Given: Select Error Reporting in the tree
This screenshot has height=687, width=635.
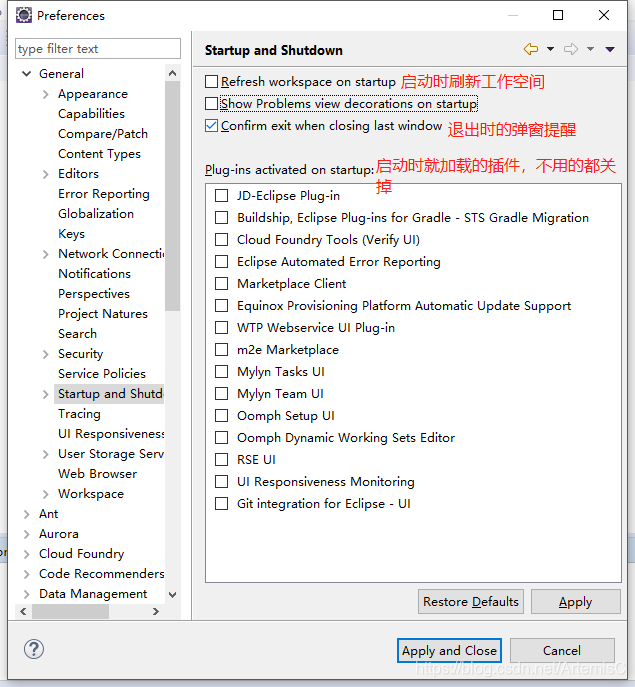Looking at the screenshot, I should 104,194.
